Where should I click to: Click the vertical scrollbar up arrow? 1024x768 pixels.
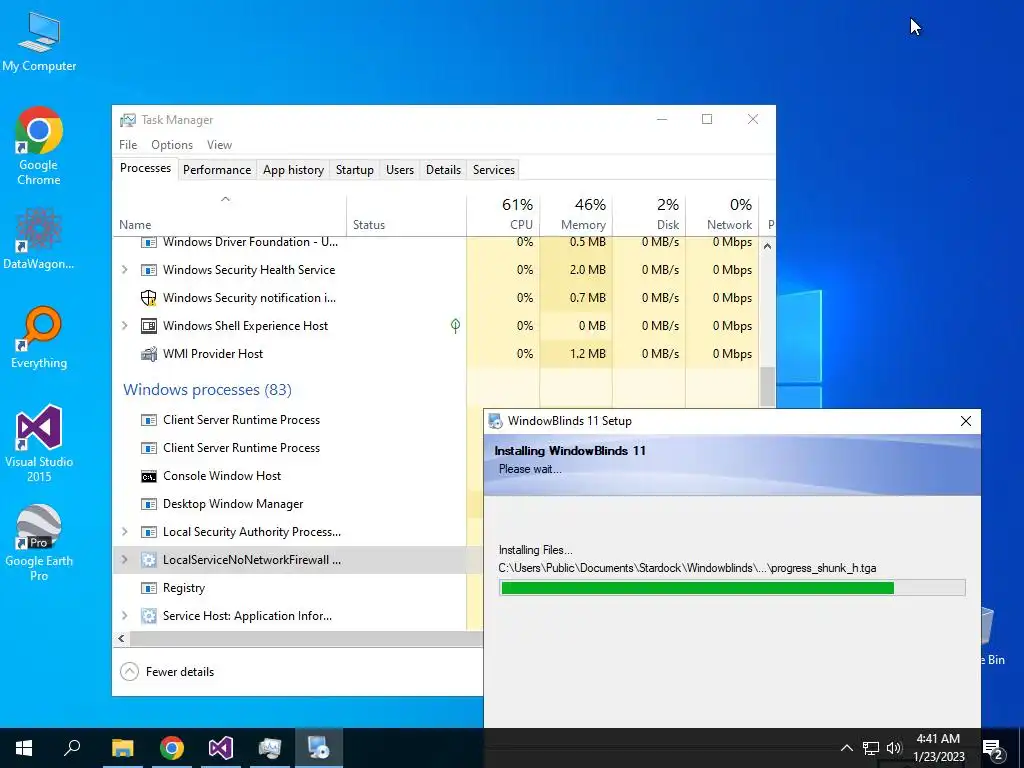point(767,246)
